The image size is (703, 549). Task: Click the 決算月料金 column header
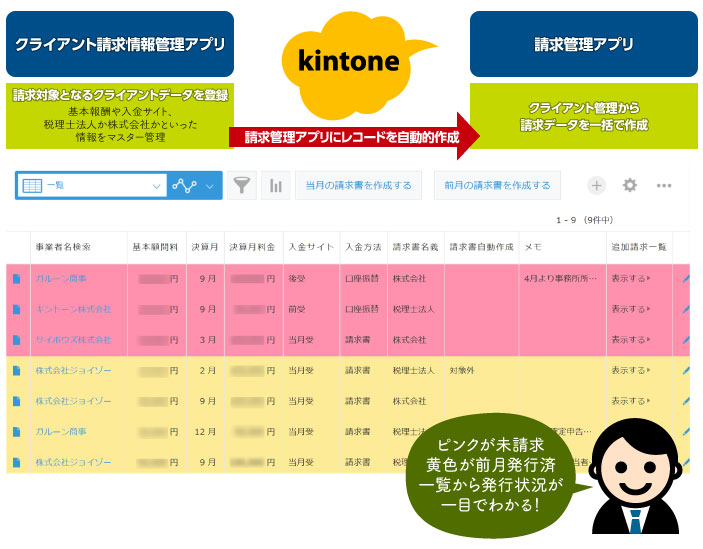pyautogui.click(x=252, y=247)
